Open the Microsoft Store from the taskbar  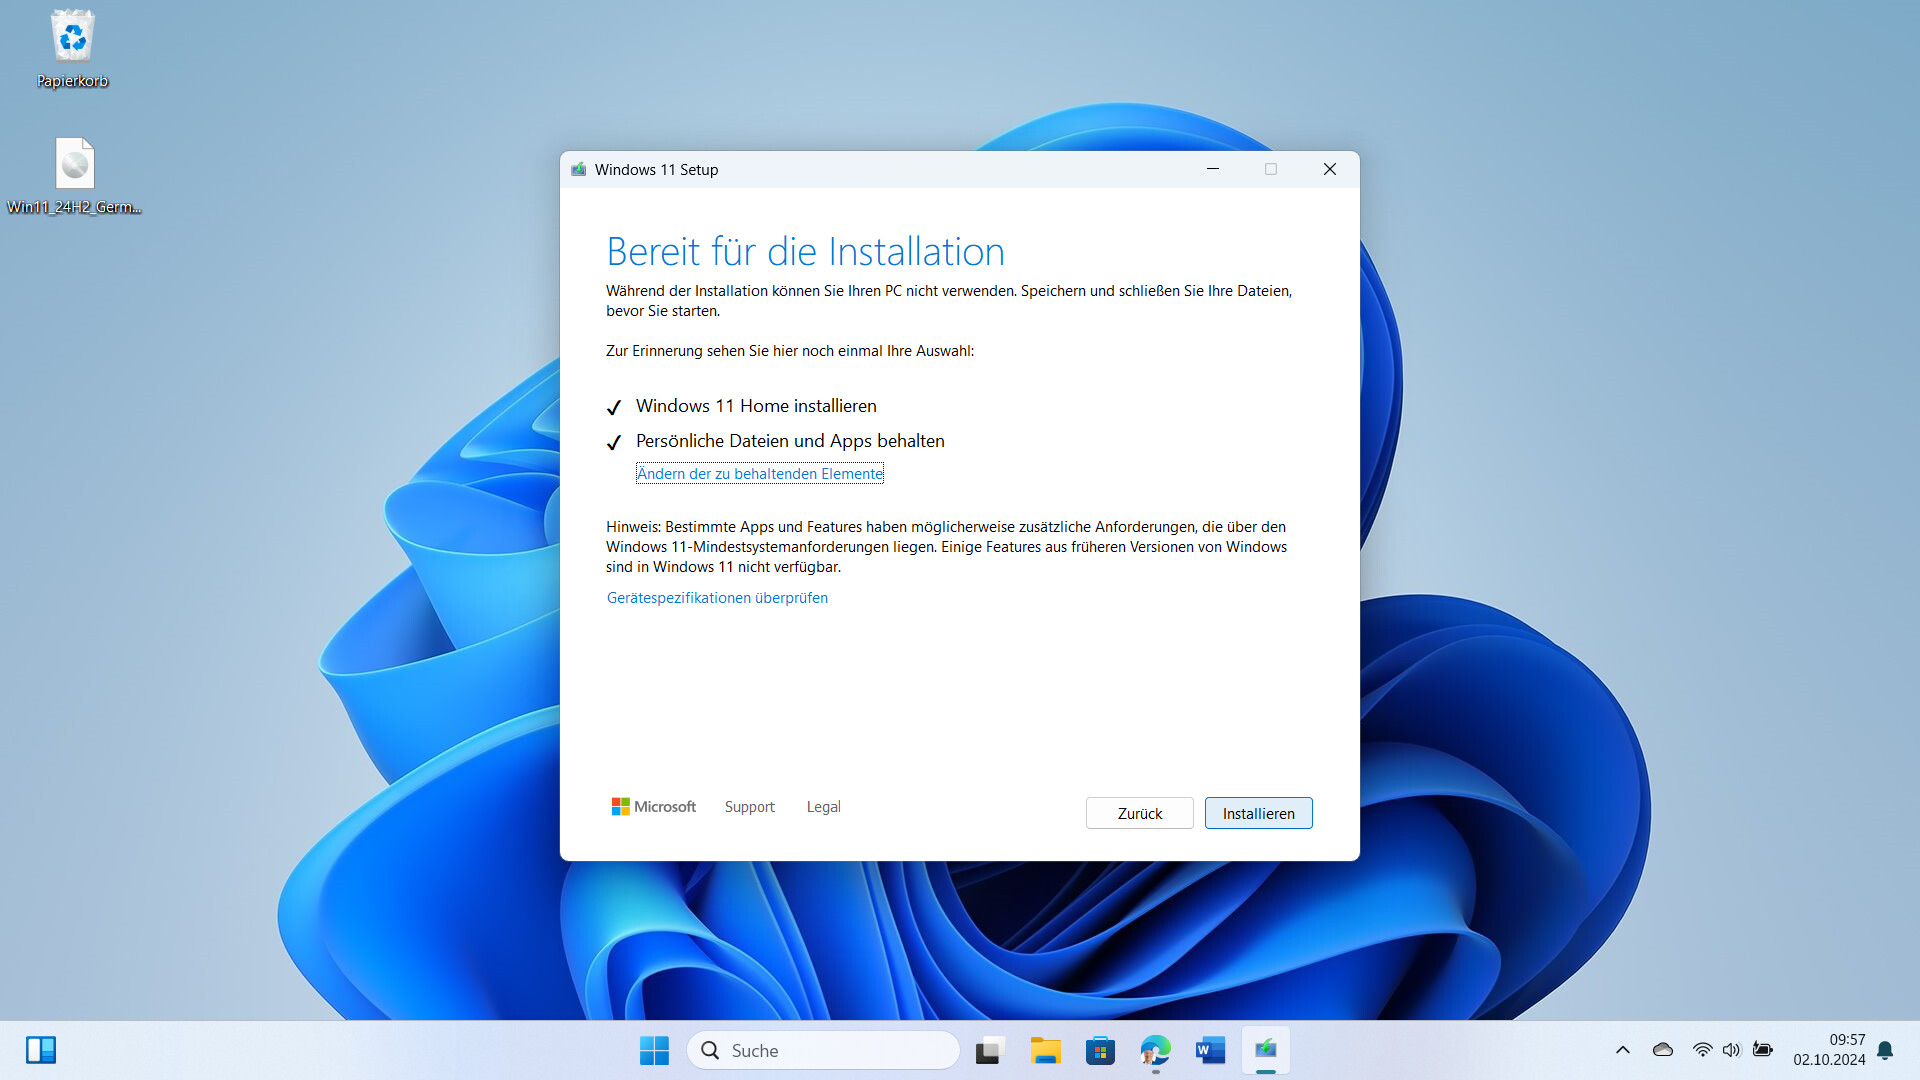(1101, 1050)
